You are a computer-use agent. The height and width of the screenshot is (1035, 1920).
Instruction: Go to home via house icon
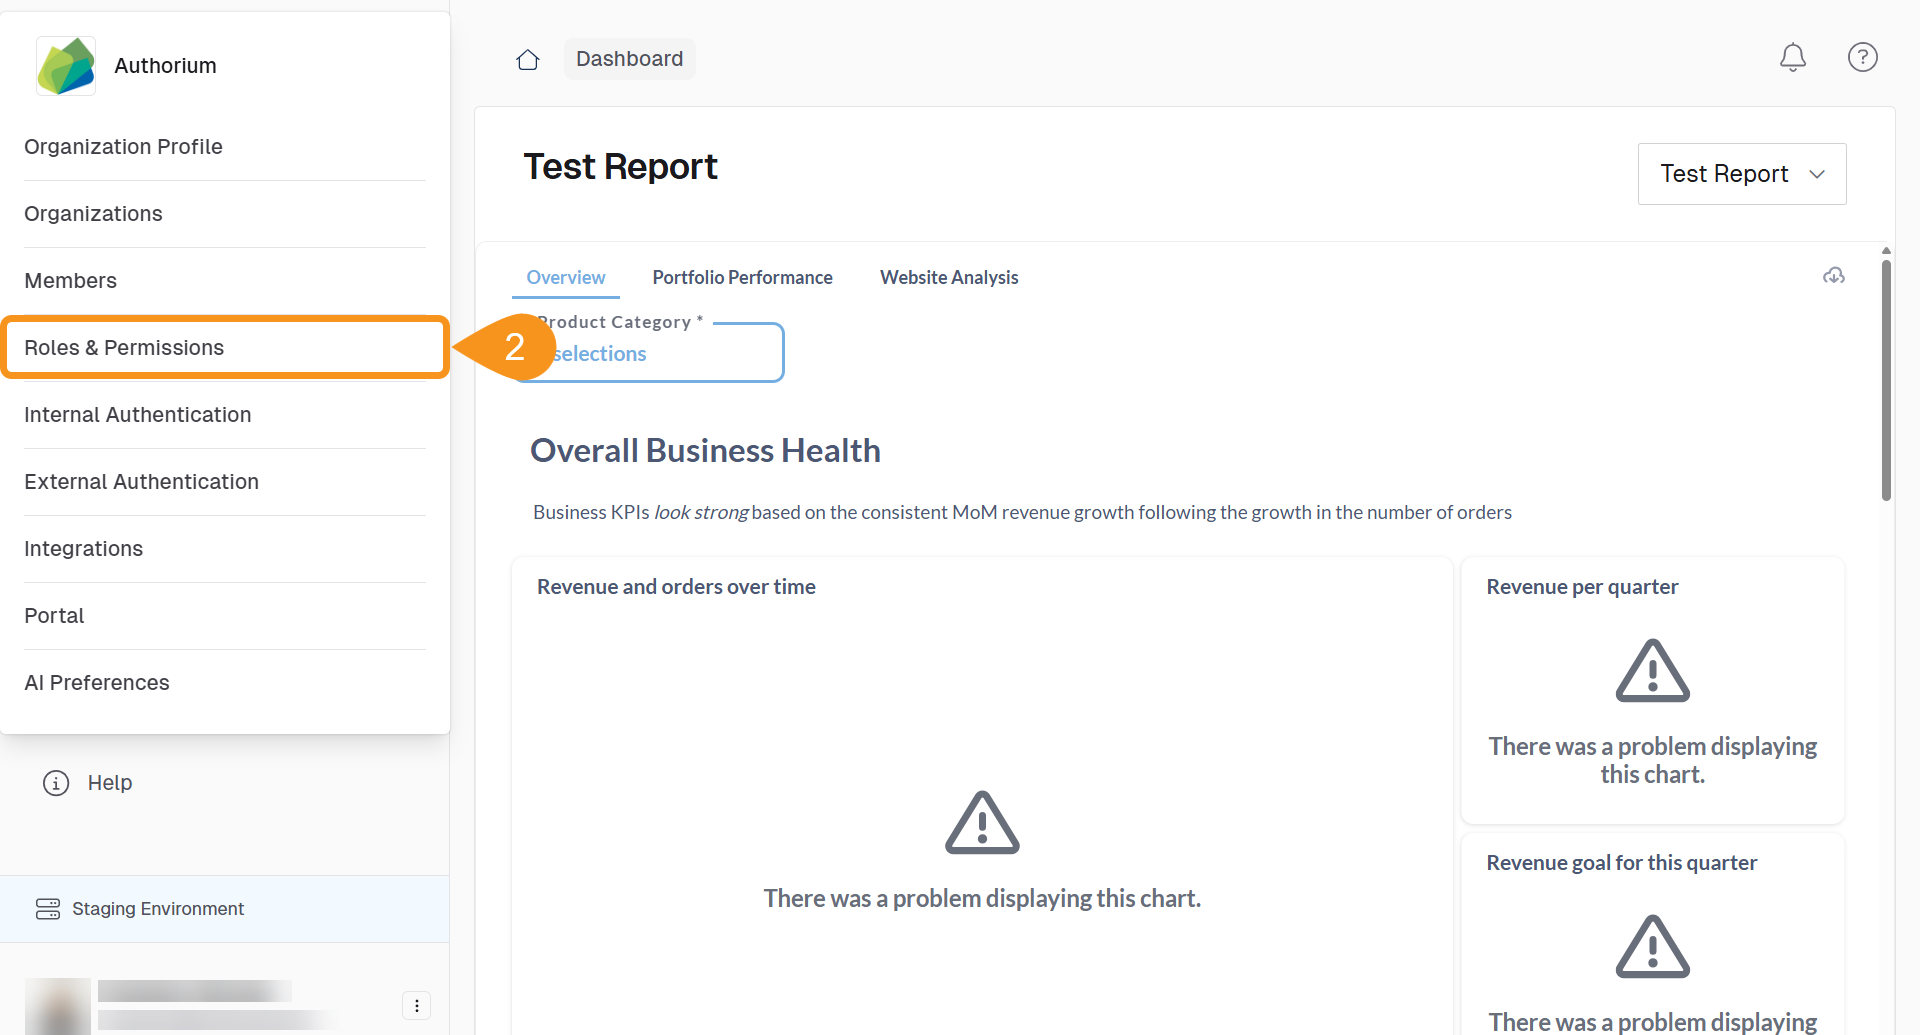click(528, 60)
